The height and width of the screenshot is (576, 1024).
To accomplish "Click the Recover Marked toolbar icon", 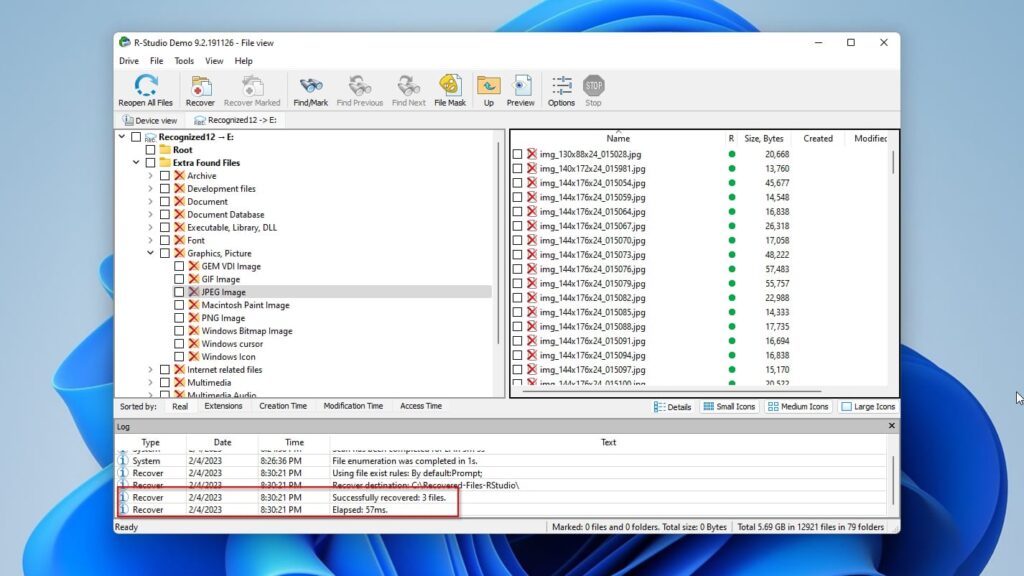I will click(252, 86).
